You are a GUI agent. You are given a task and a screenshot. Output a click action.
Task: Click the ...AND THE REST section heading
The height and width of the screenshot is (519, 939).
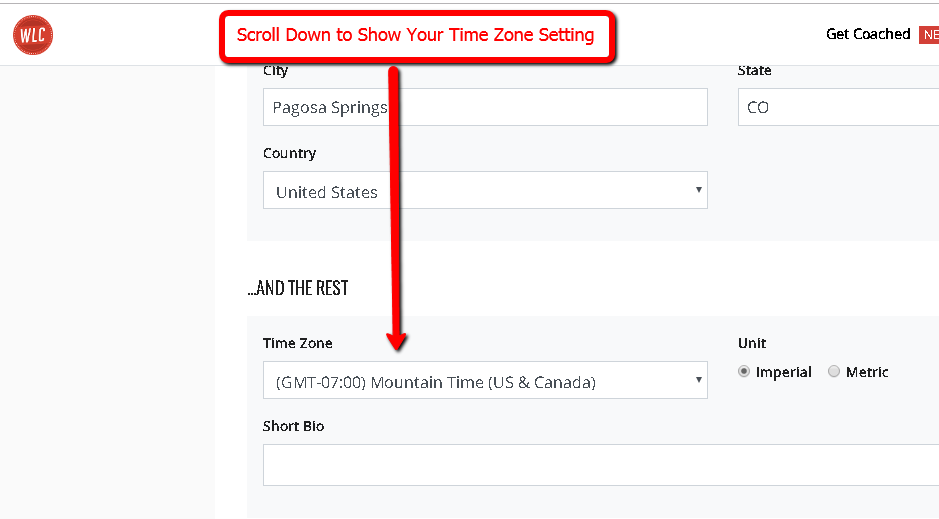click(x=298, y=288)
